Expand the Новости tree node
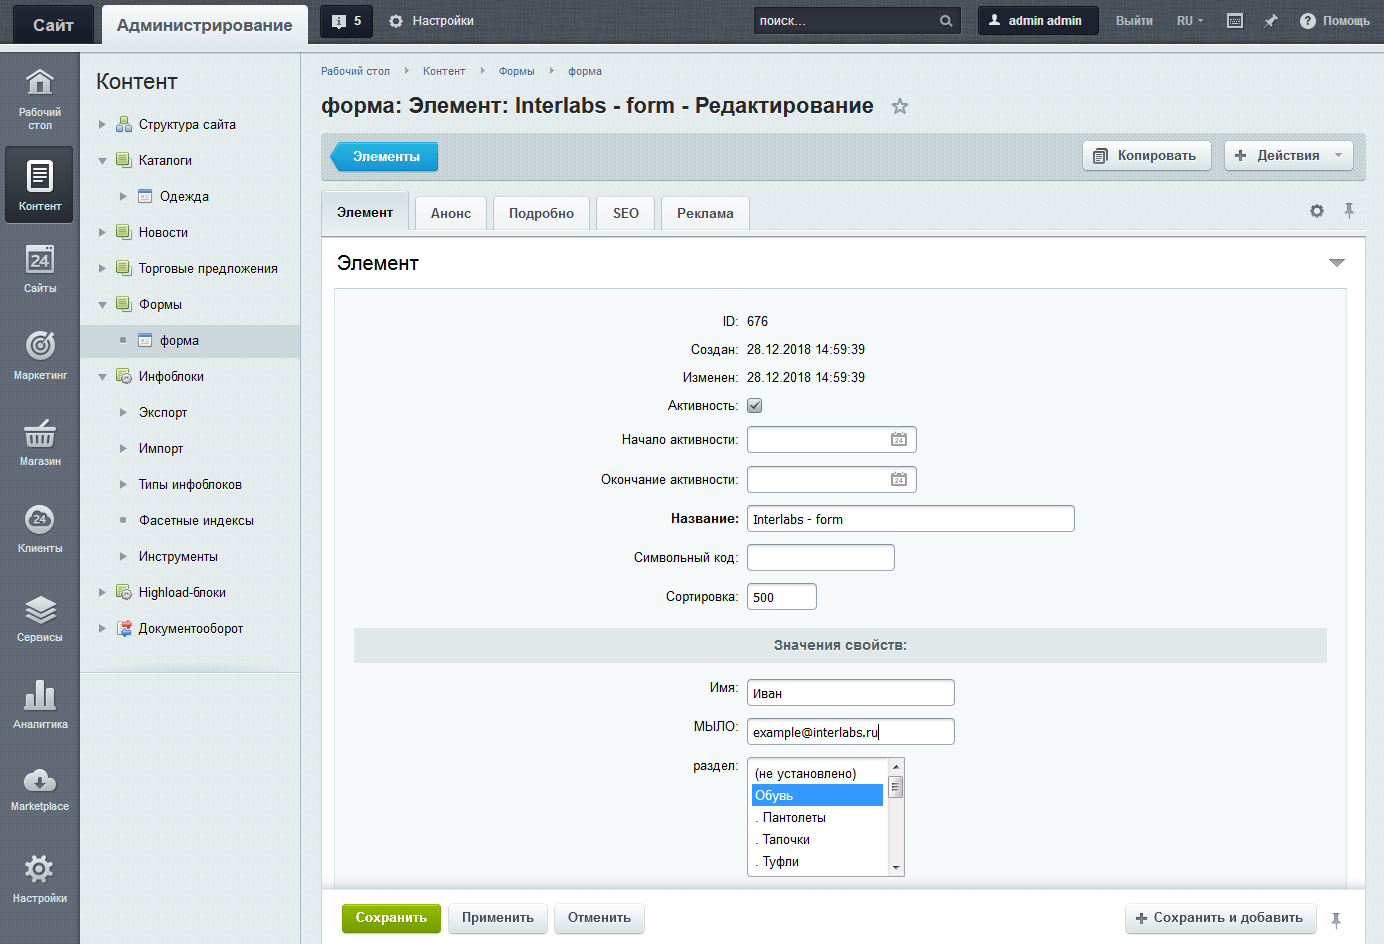 102,233
